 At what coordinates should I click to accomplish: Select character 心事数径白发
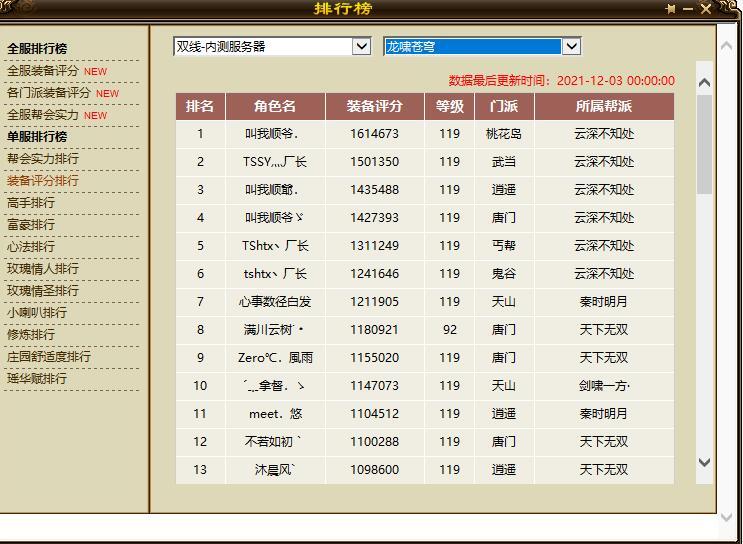(x=275, y=302)
